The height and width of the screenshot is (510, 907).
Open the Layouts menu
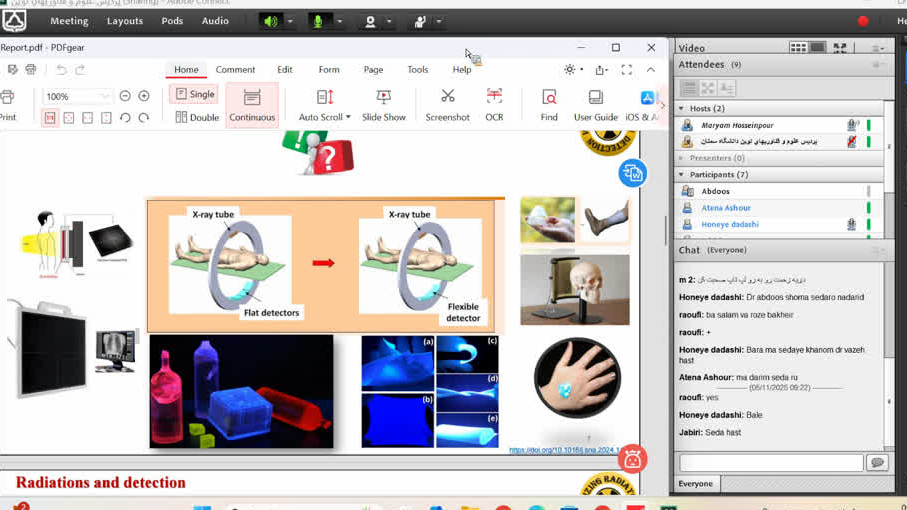[x=125, y=21]
